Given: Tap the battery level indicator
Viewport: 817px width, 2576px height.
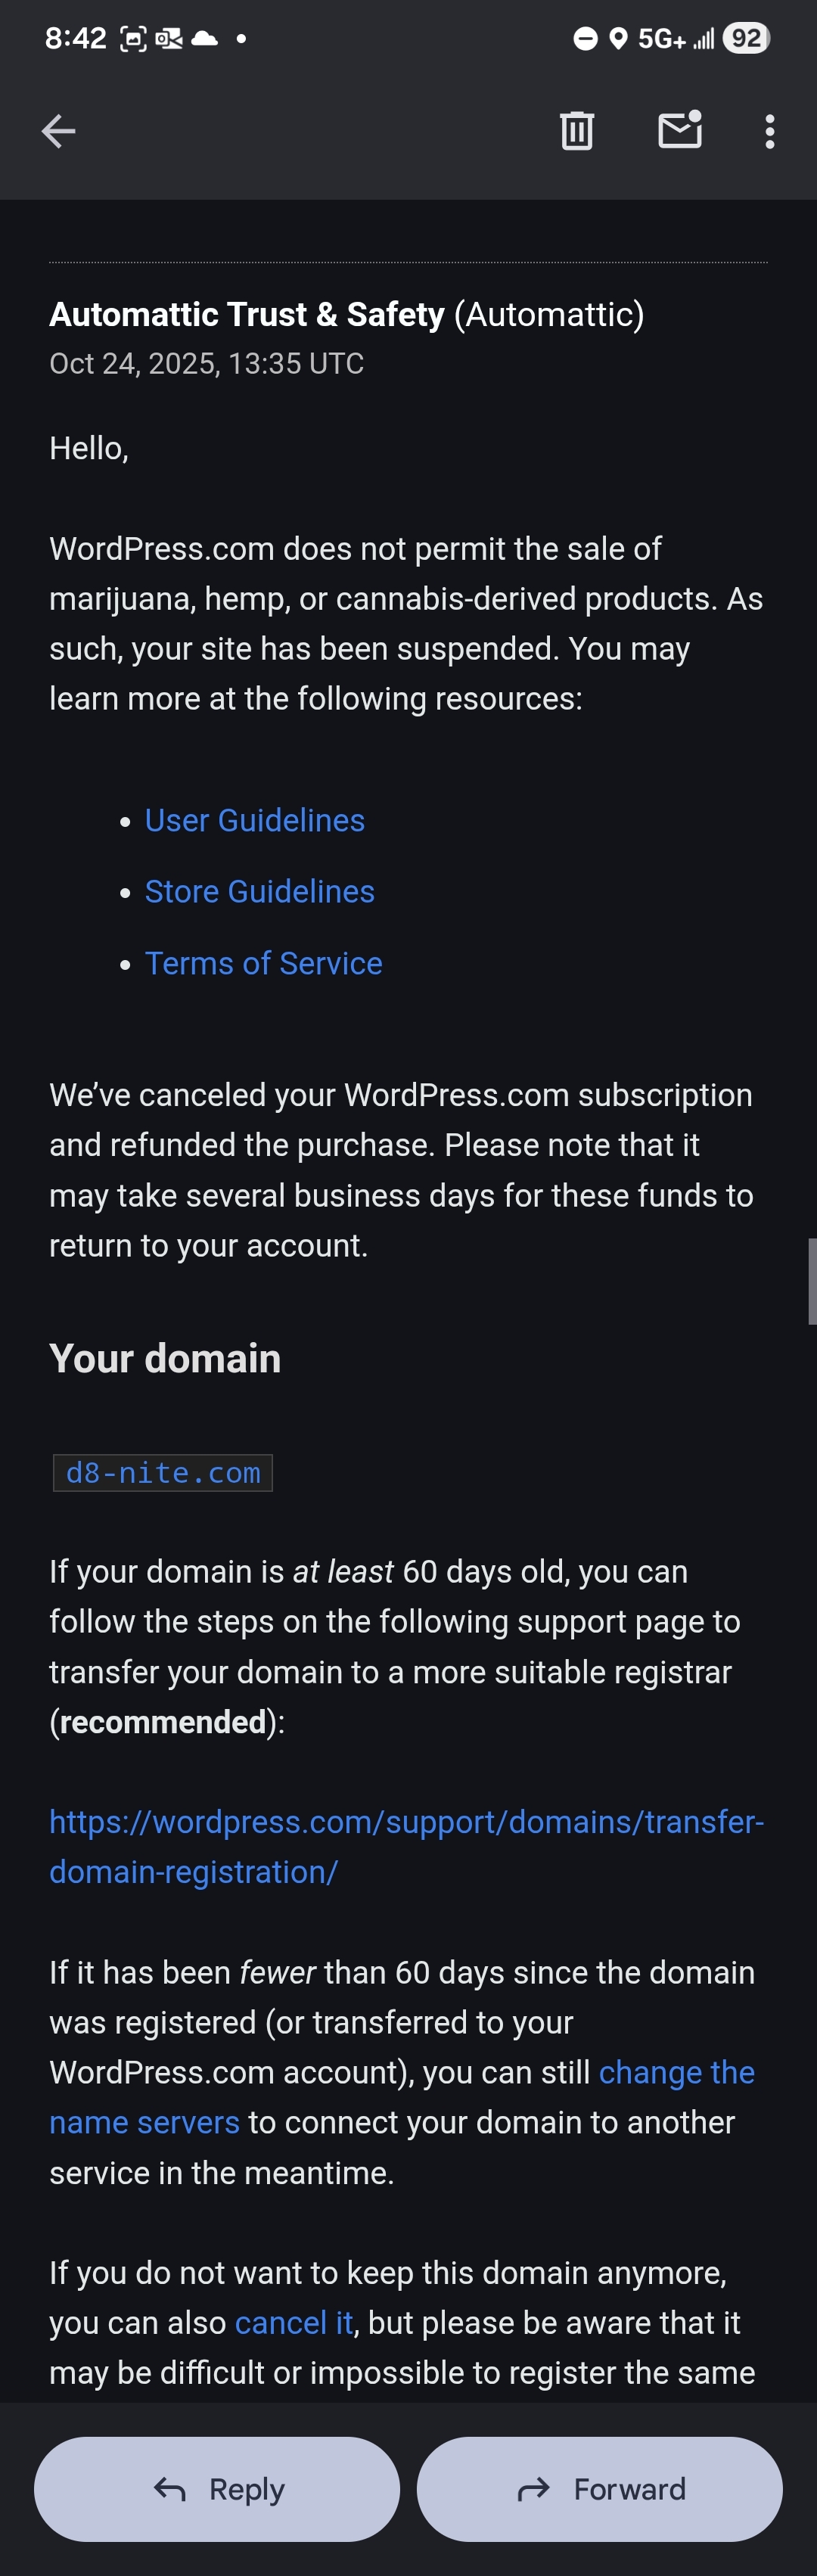Looking at the screenshot, I should point(746,38).
